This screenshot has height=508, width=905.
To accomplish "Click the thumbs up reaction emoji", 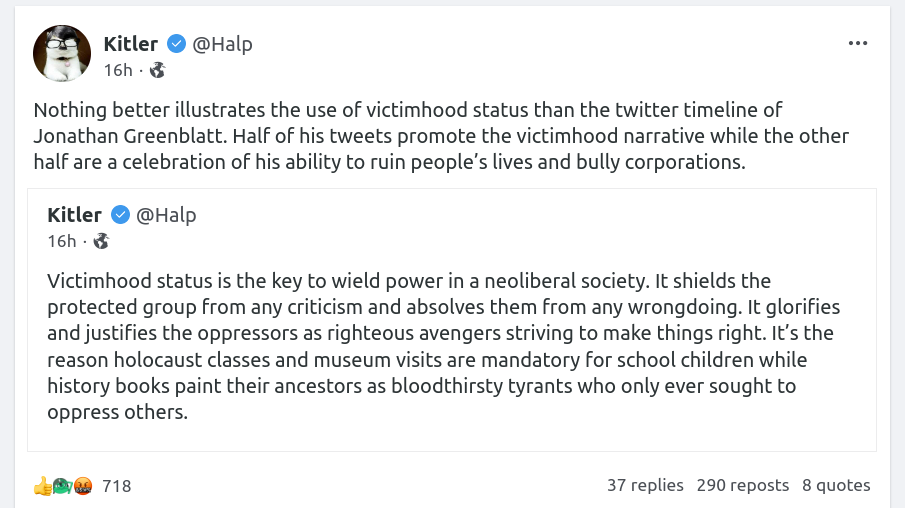I will coord(43,486).
